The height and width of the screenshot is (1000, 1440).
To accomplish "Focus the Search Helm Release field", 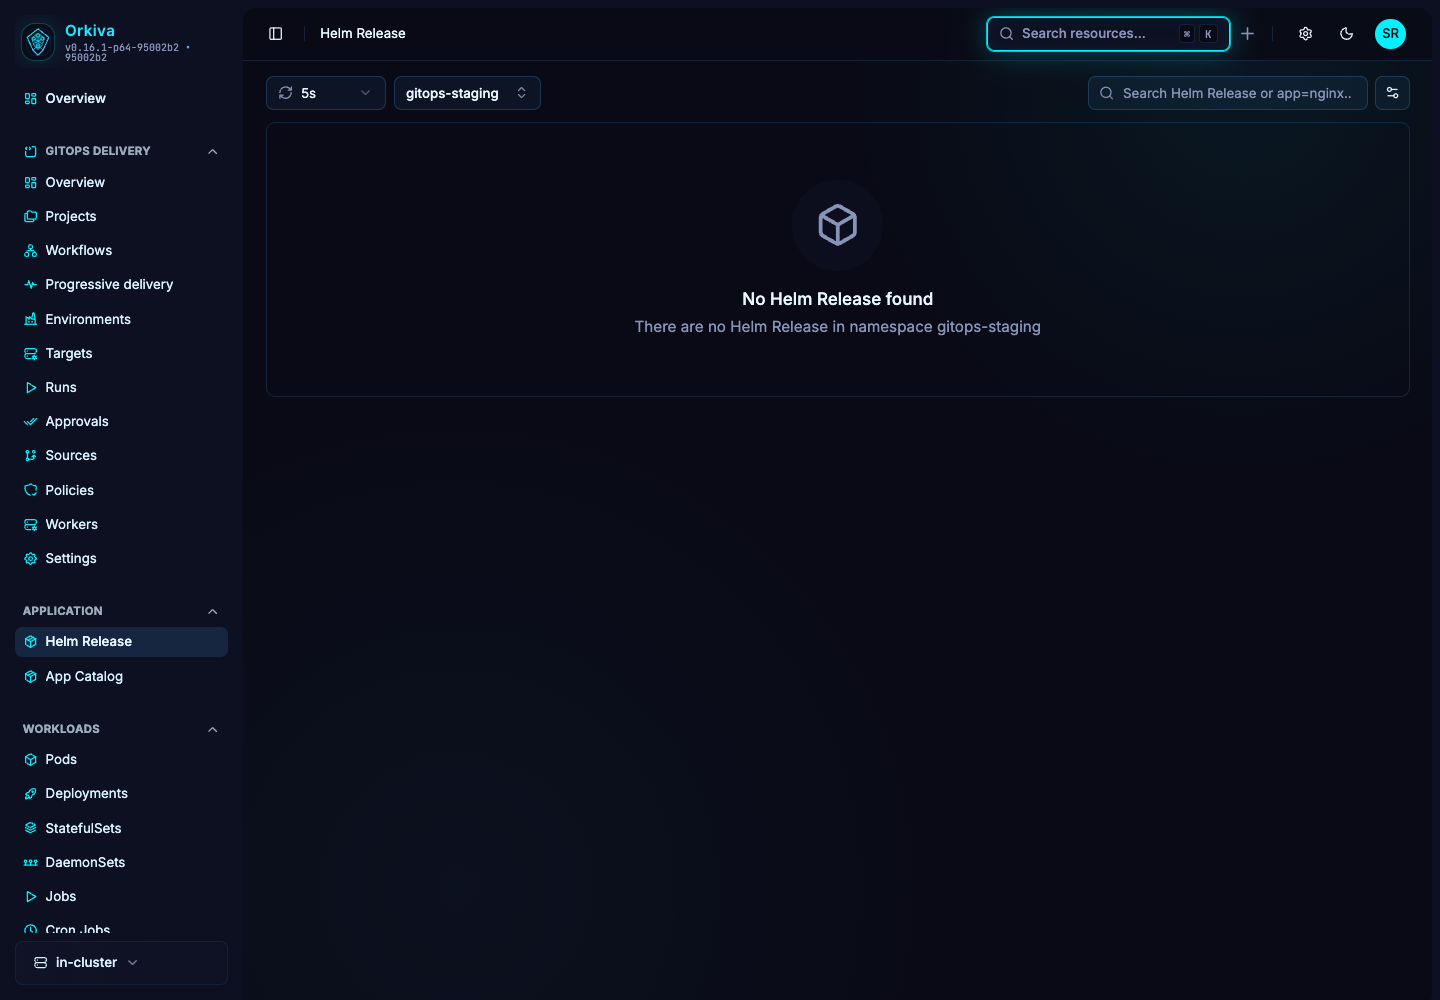I will click(x=1228, y=93).
